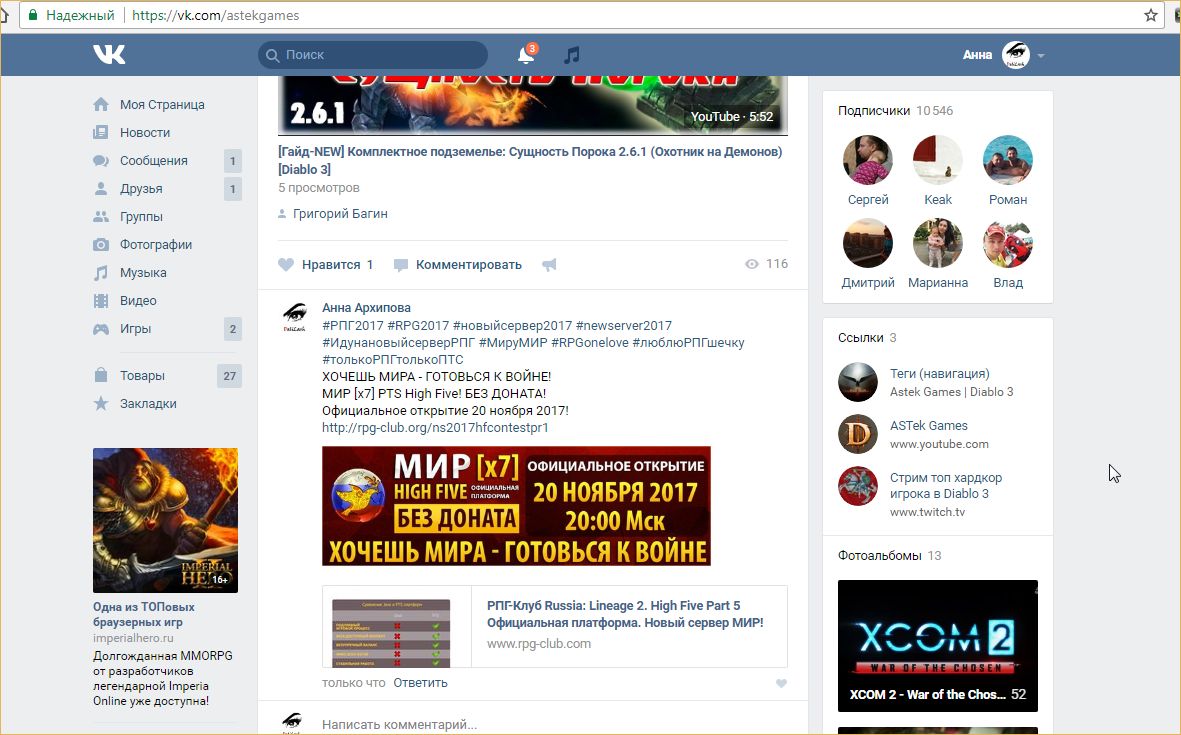This screenshot has width=1181, height=735.
Task: Click the Товары counter badge 27
Action: [230, 376]
